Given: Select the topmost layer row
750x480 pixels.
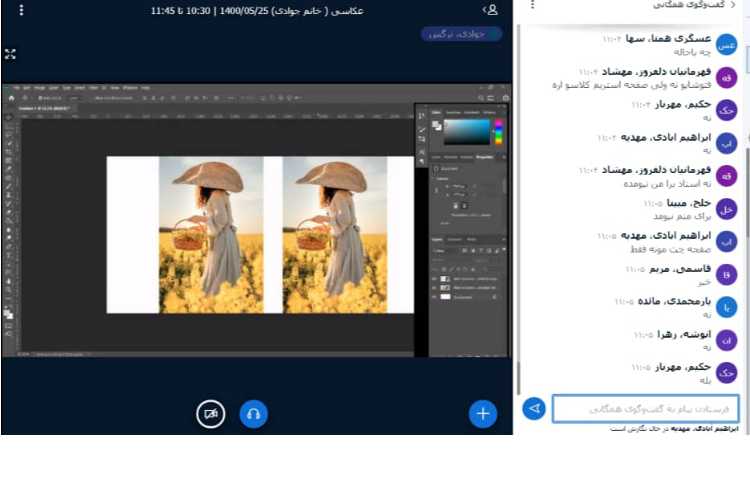Looking at the screenshot, I should tap(467, 279).
